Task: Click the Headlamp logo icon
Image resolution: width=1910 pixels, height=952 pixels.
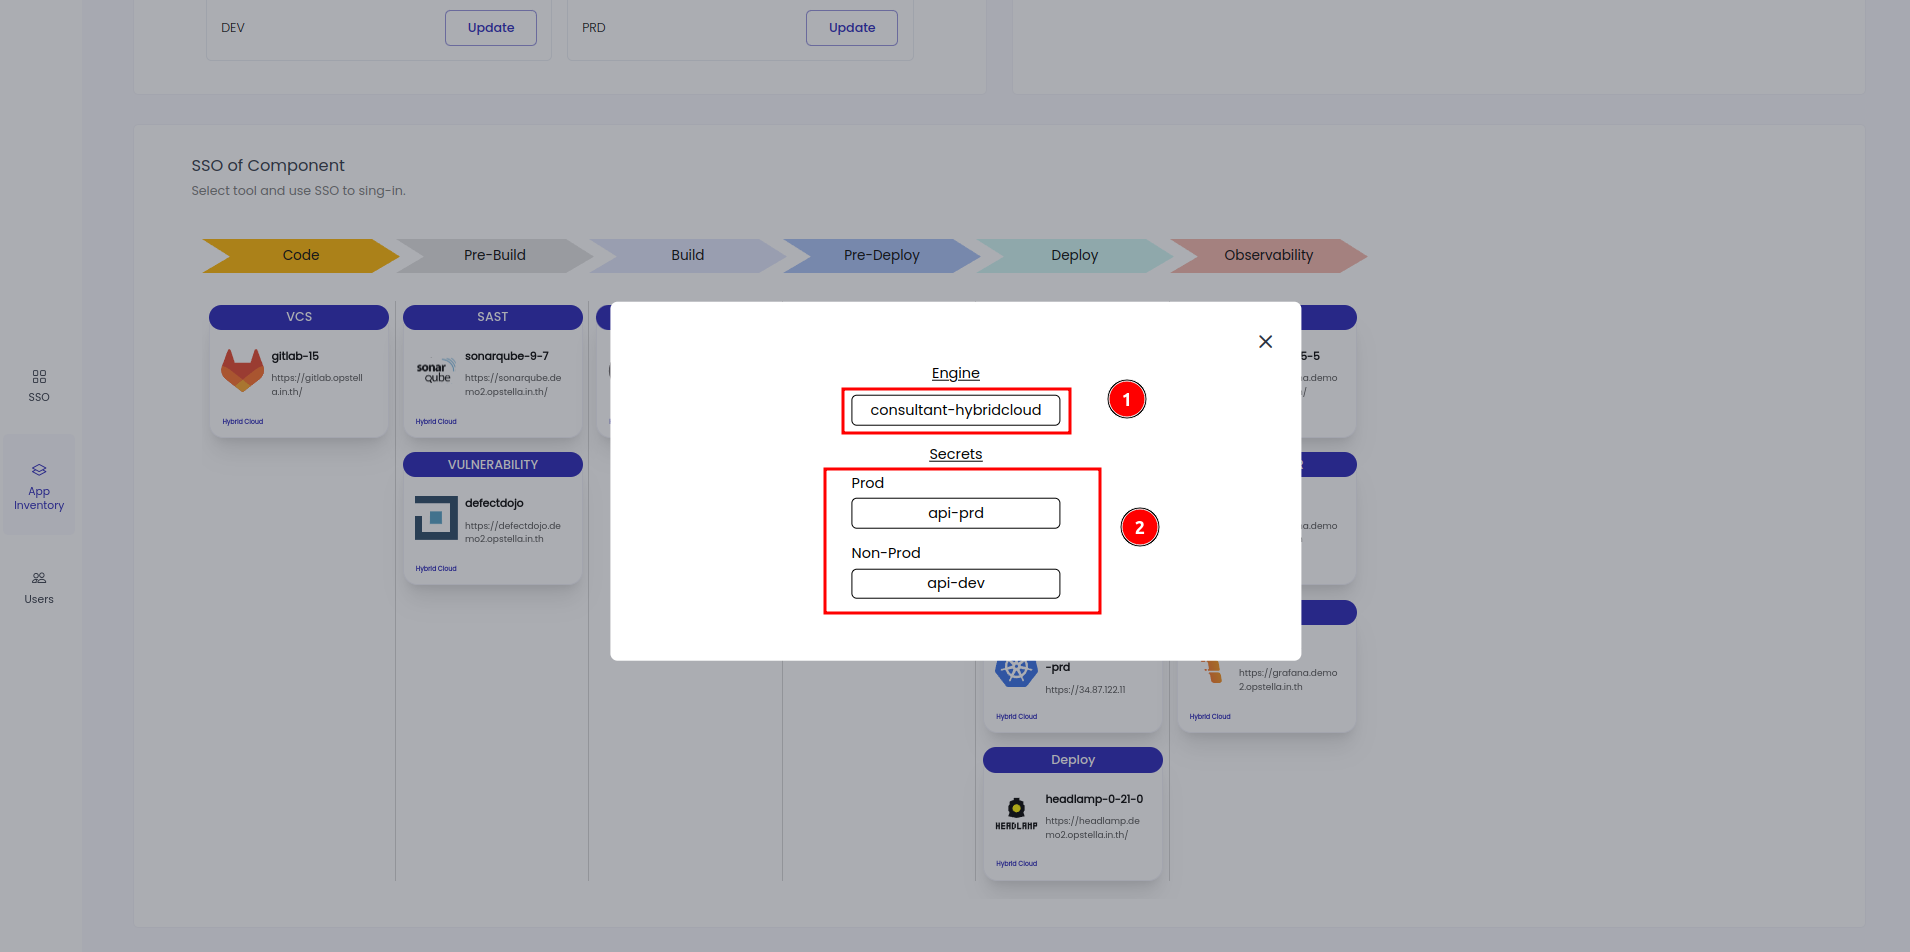Action: [x=1016, y=813]
